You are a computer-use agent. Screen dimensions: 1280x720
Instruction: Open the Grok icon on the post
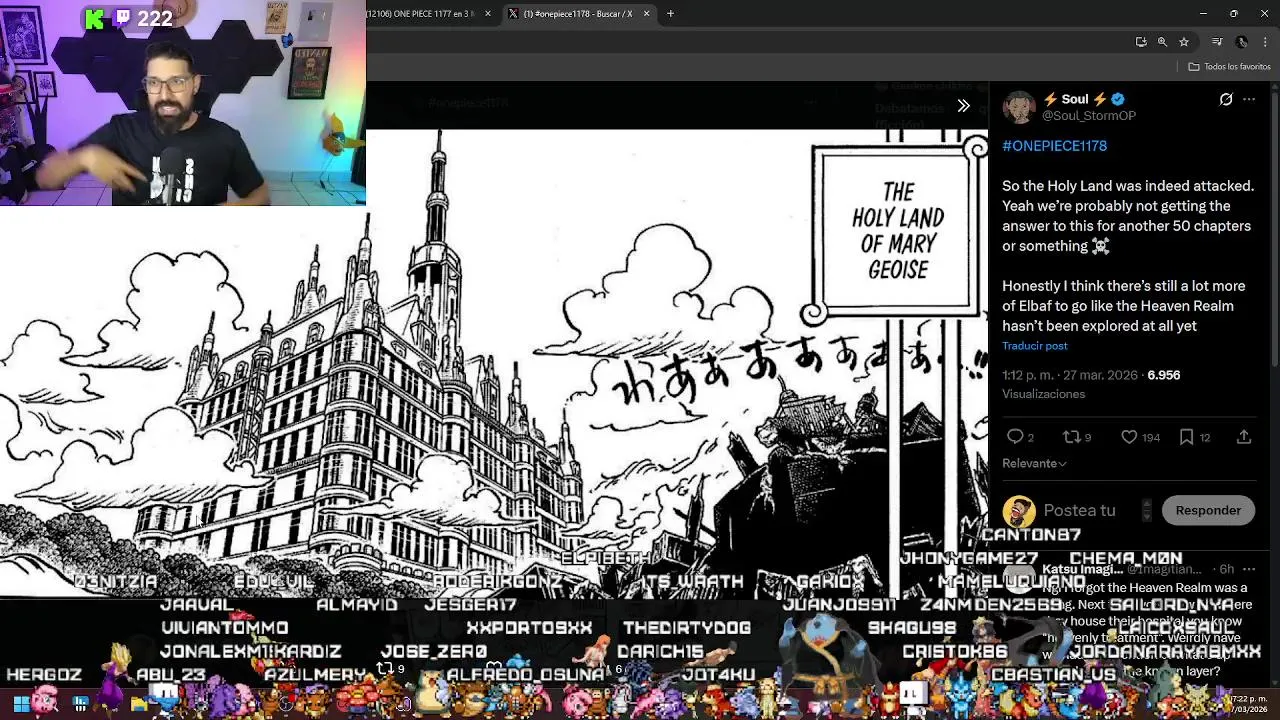coord(1226,99)
